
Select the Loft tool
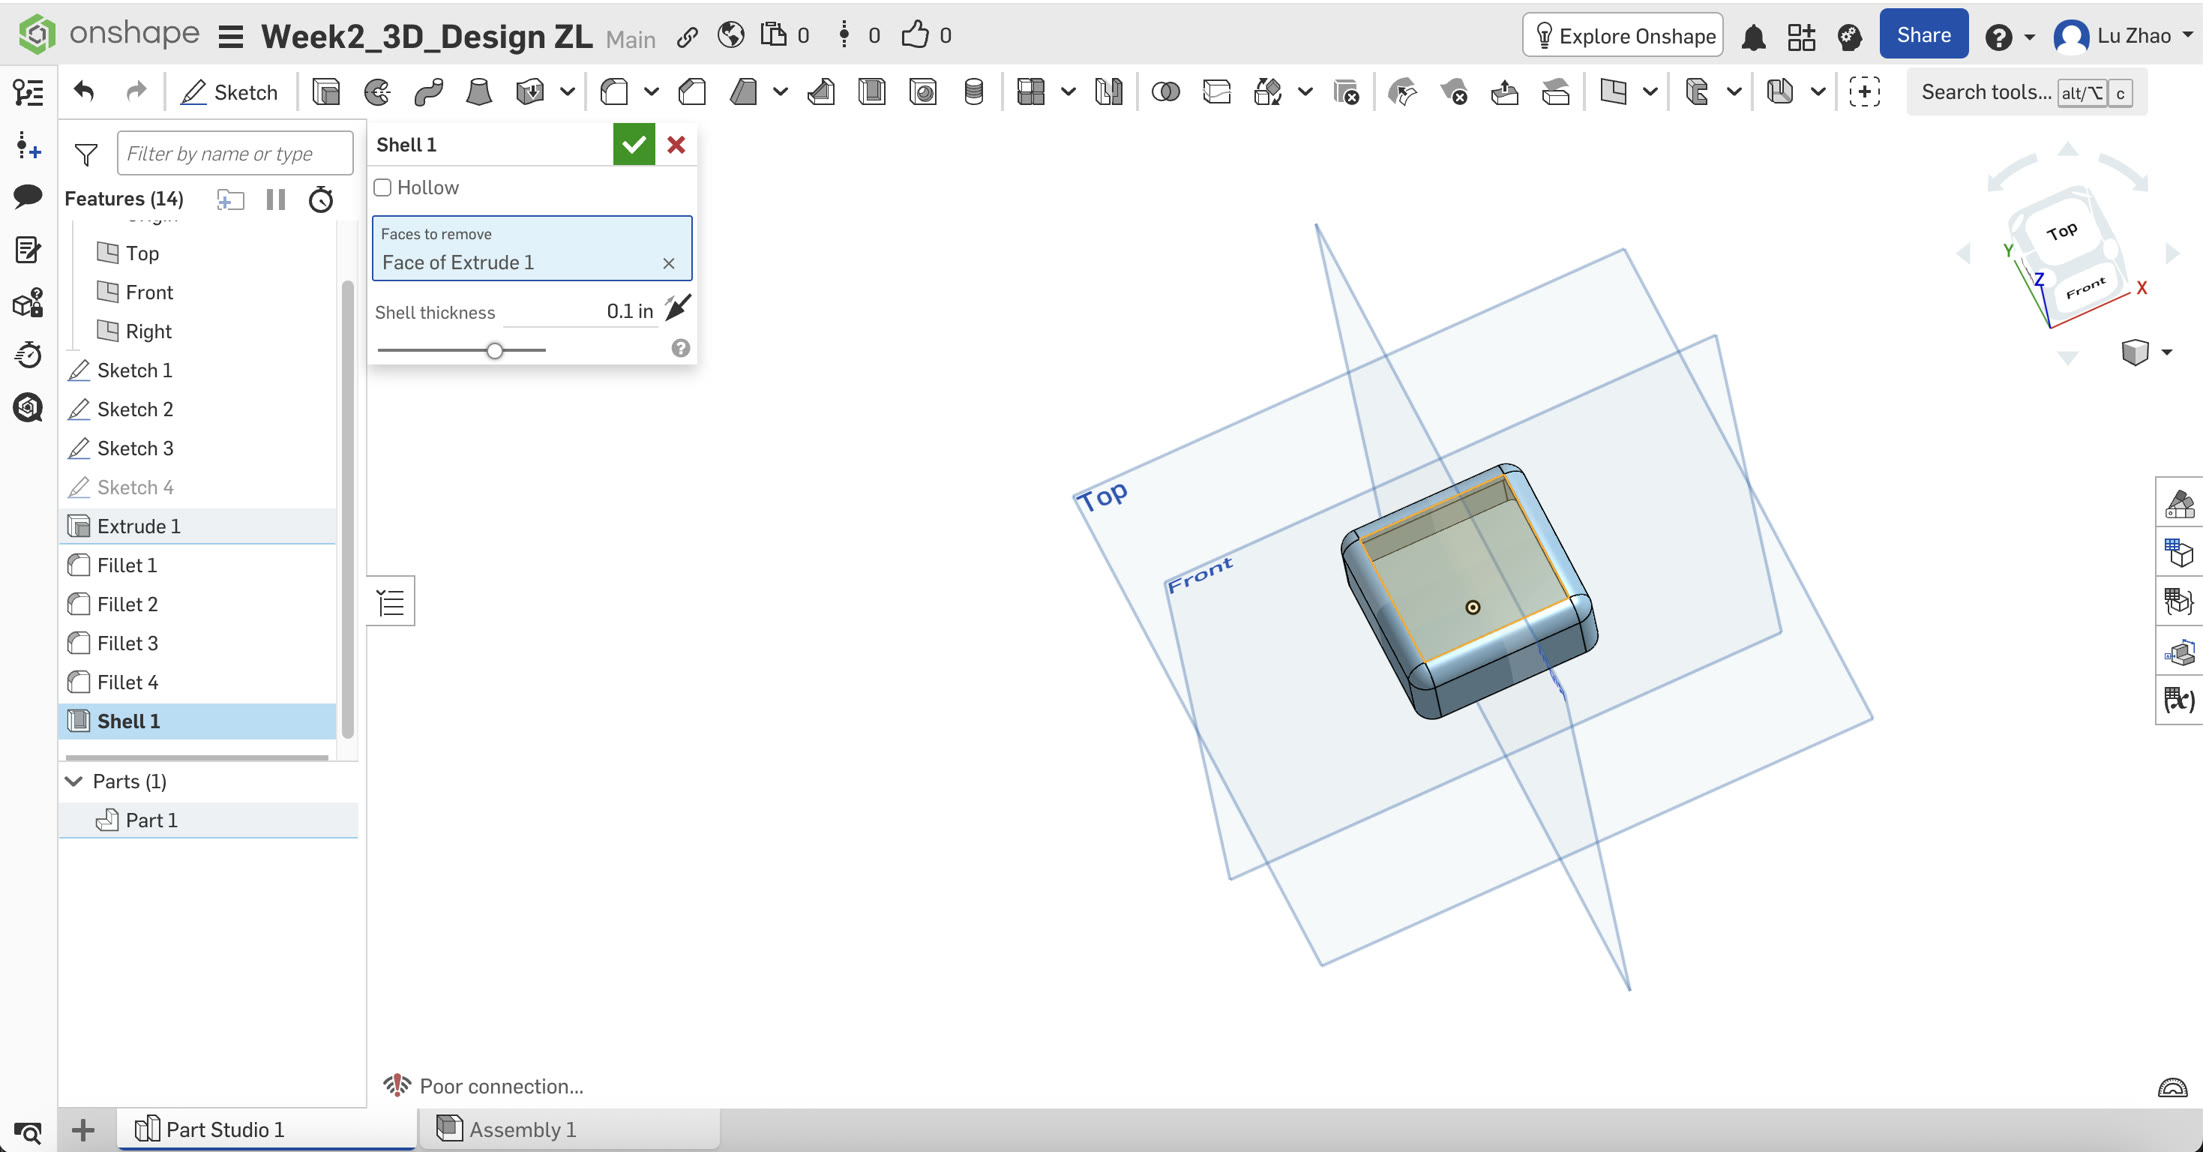(479, 91)
